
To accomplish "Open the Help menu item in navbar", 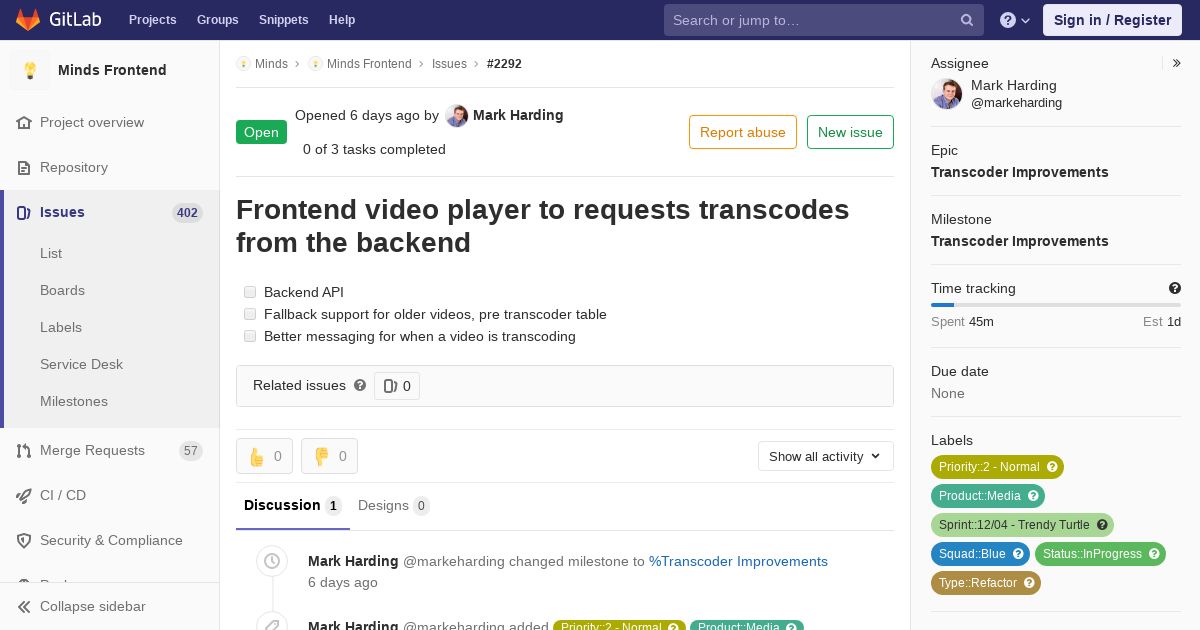I will [342, 20].
